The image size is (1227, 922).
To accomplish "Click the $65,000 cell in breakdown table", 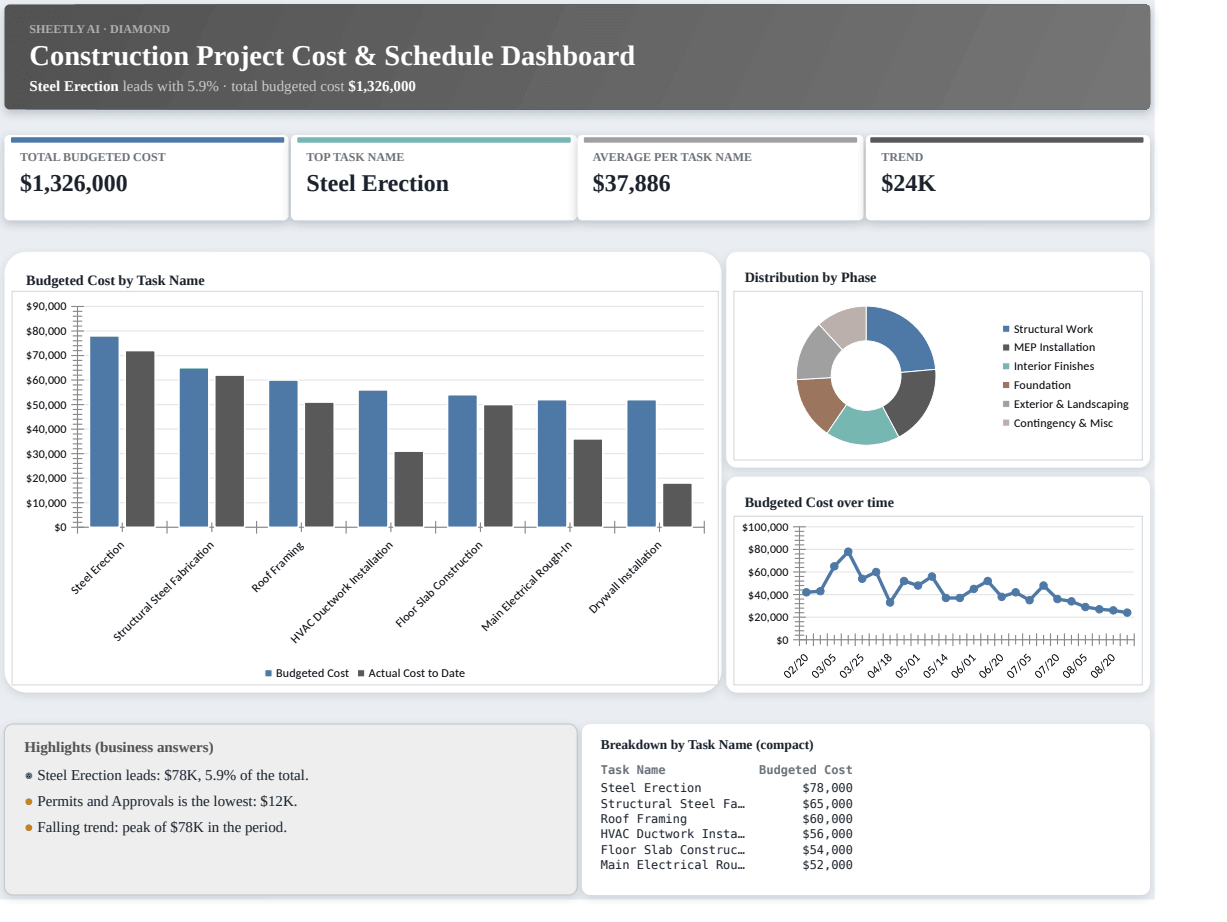I will [x=828, y=803].
